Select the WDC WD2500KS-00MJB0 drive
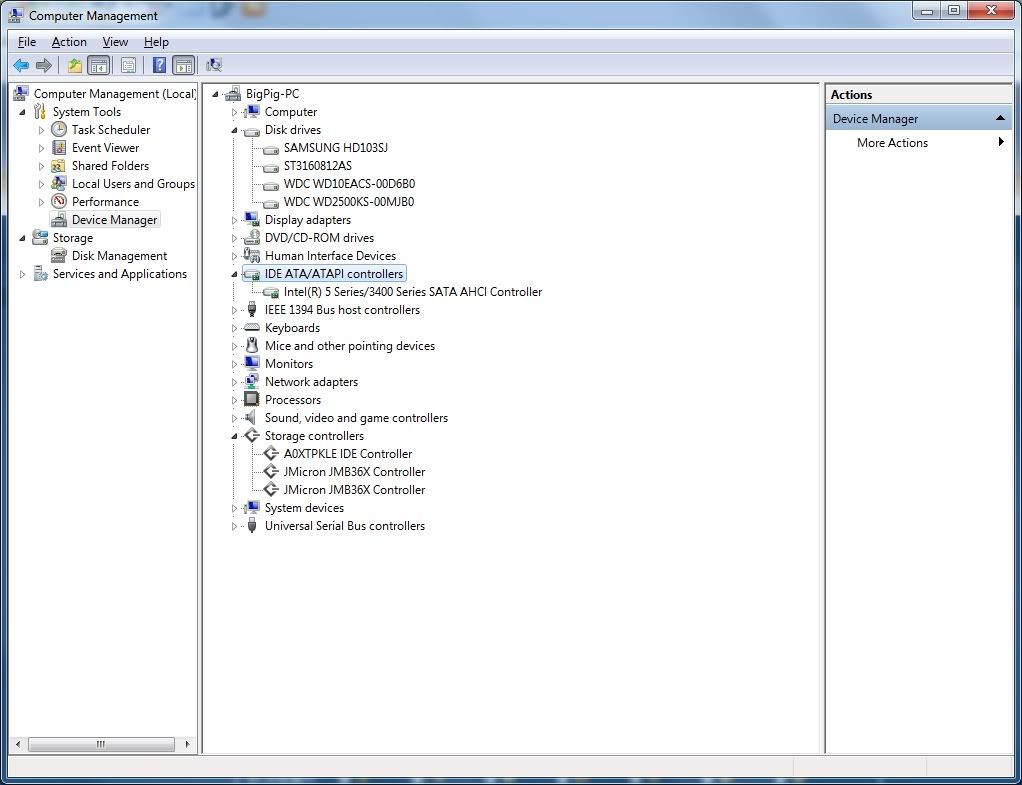Image resolution: width=1022 pixels, height=785 pixels. (x=349, y=201)
